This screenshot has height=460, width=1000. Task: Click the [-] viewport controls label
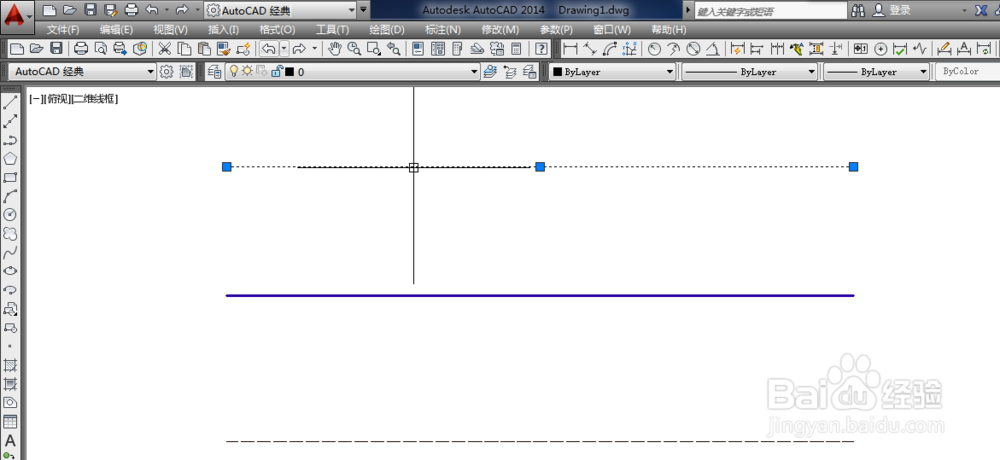[34, 99]
